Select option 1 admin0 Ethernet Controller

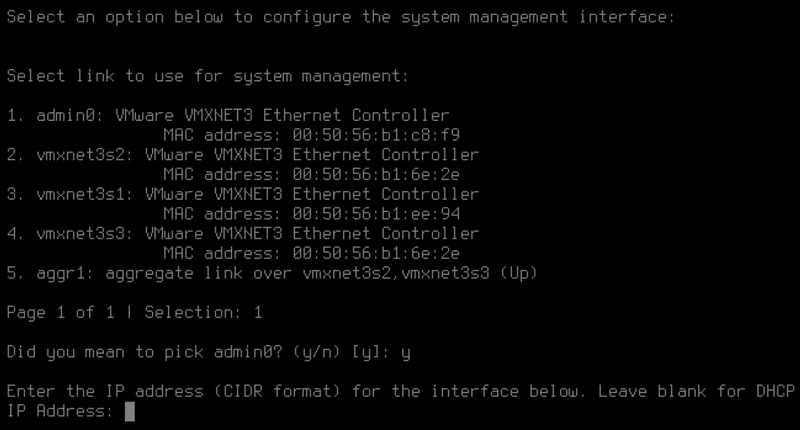pos(228,116)
